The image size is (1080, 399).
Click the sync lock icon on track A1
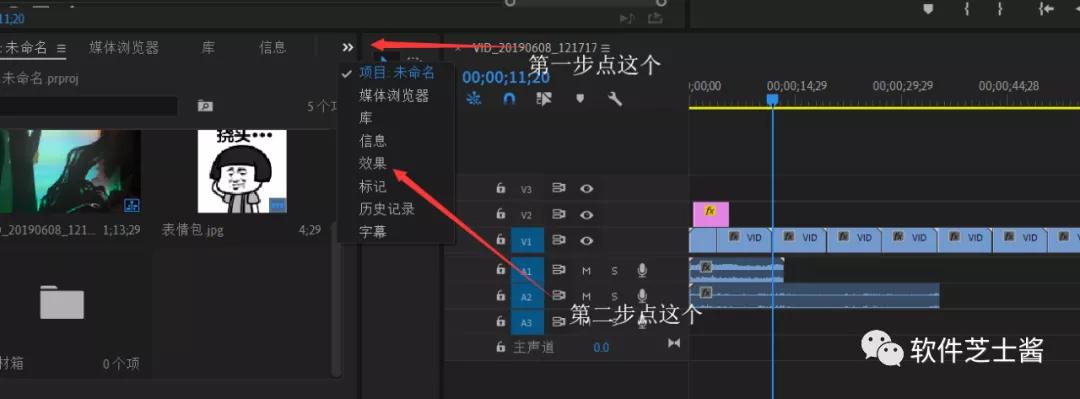point(558,270)
